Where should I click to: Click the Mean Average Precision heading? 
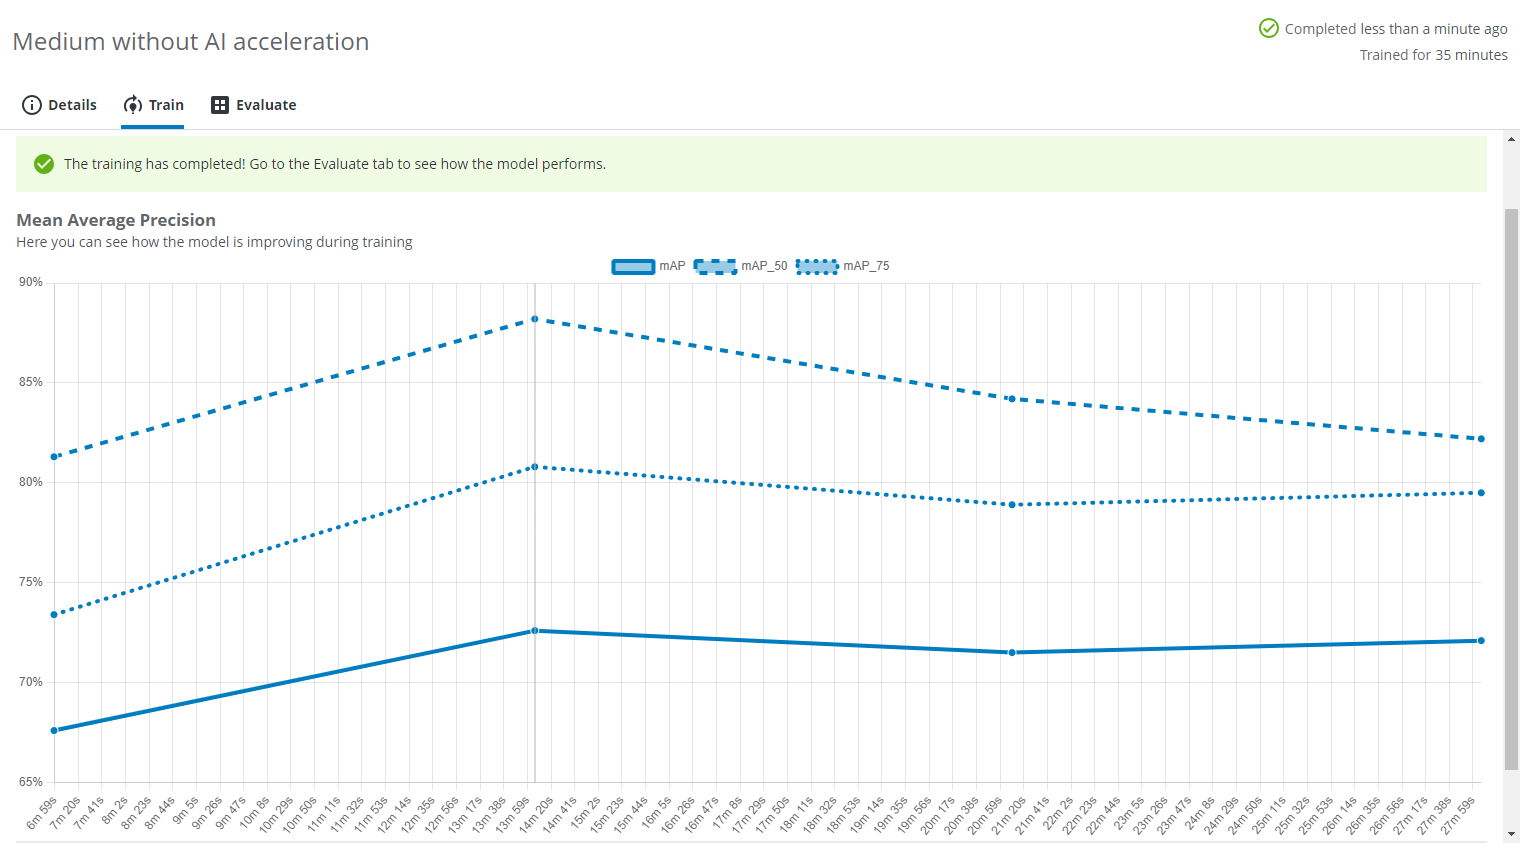click(x=116, y=220)
